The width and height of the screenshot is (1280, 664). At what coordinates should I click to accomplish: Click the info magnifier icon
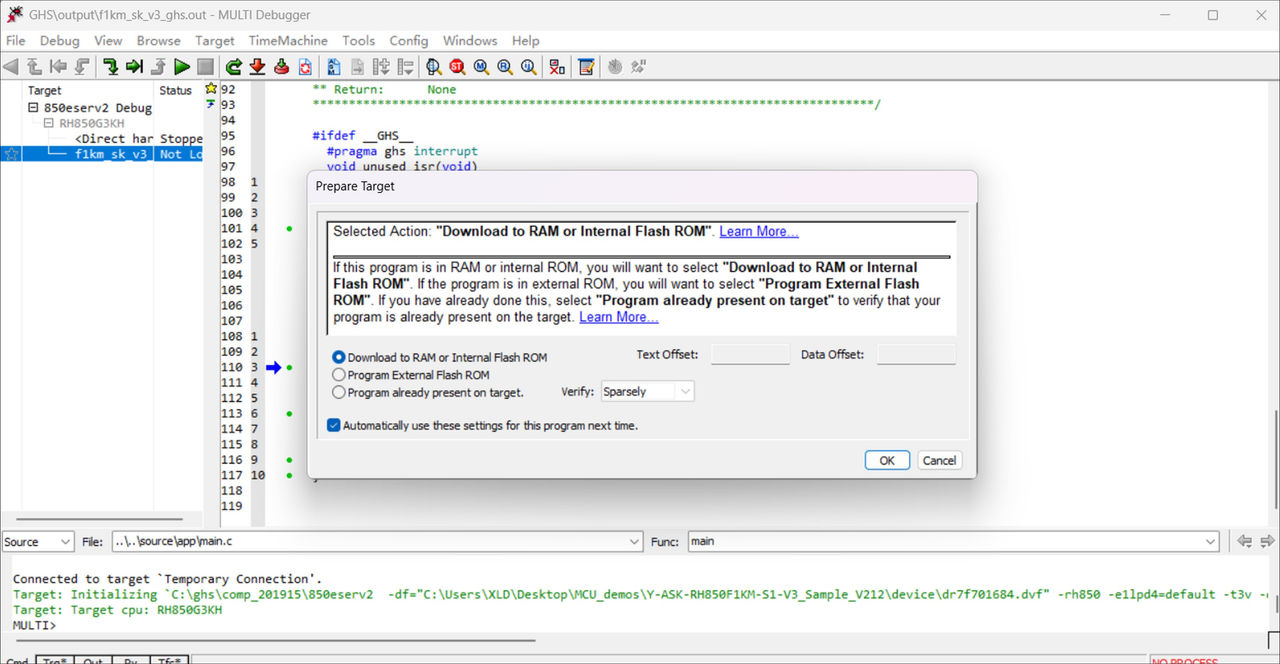tap(528, 67)
